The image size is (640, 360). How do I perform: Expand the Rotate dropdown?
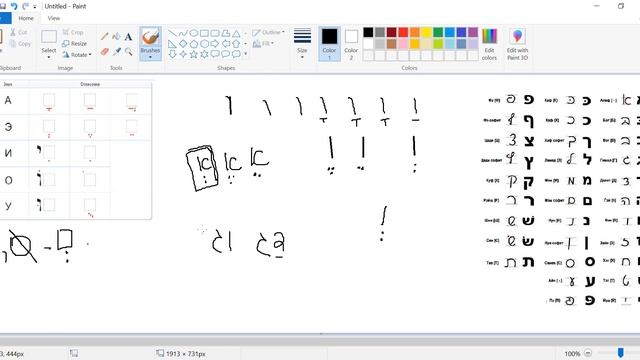90,54
